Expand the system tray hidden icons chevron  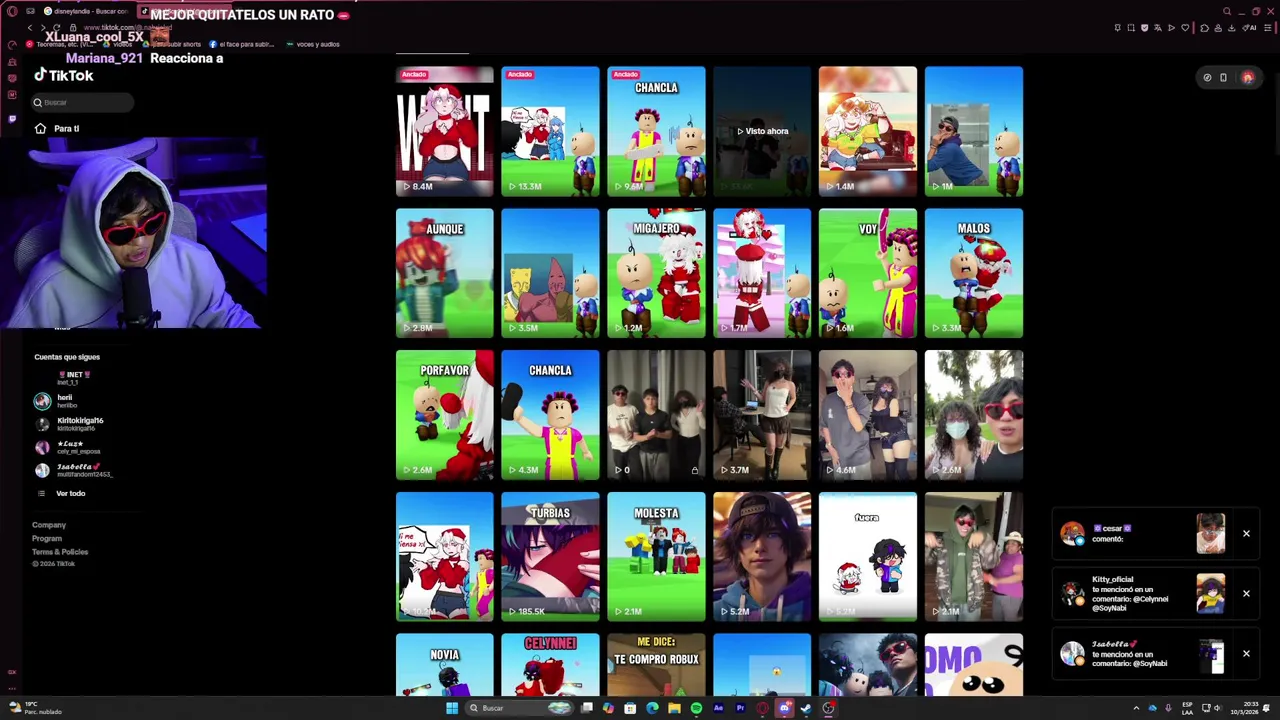pos(1136,708)
